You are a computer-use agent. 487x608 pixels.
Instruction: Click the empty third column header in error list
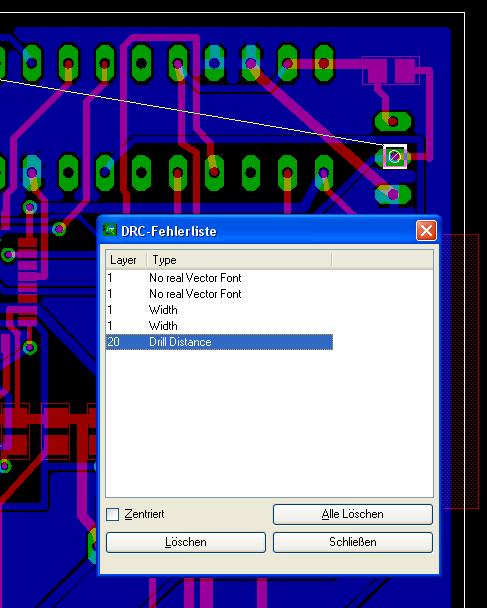point(382,260)
